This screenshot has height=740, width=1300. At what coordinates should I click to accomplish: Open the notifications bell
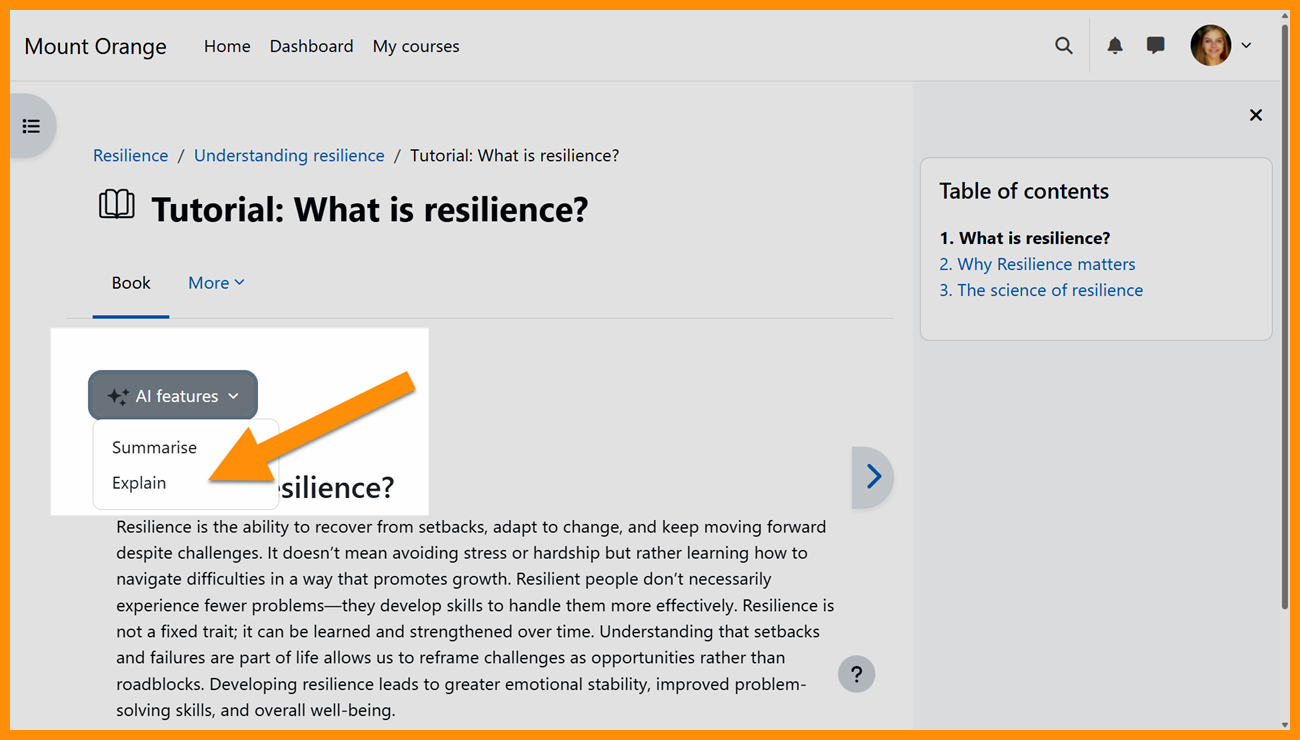[1115, 46]
